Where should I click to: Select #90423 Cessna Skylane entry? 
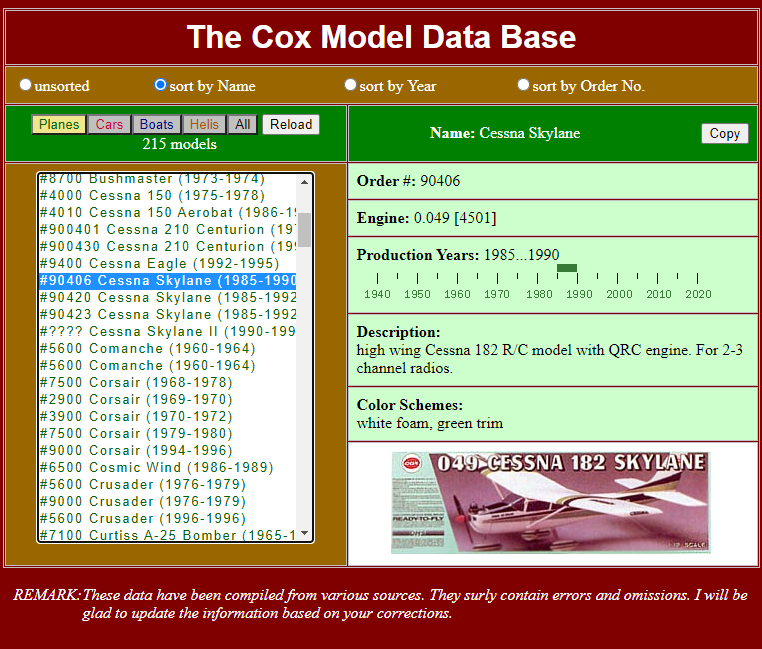[168, 315]
